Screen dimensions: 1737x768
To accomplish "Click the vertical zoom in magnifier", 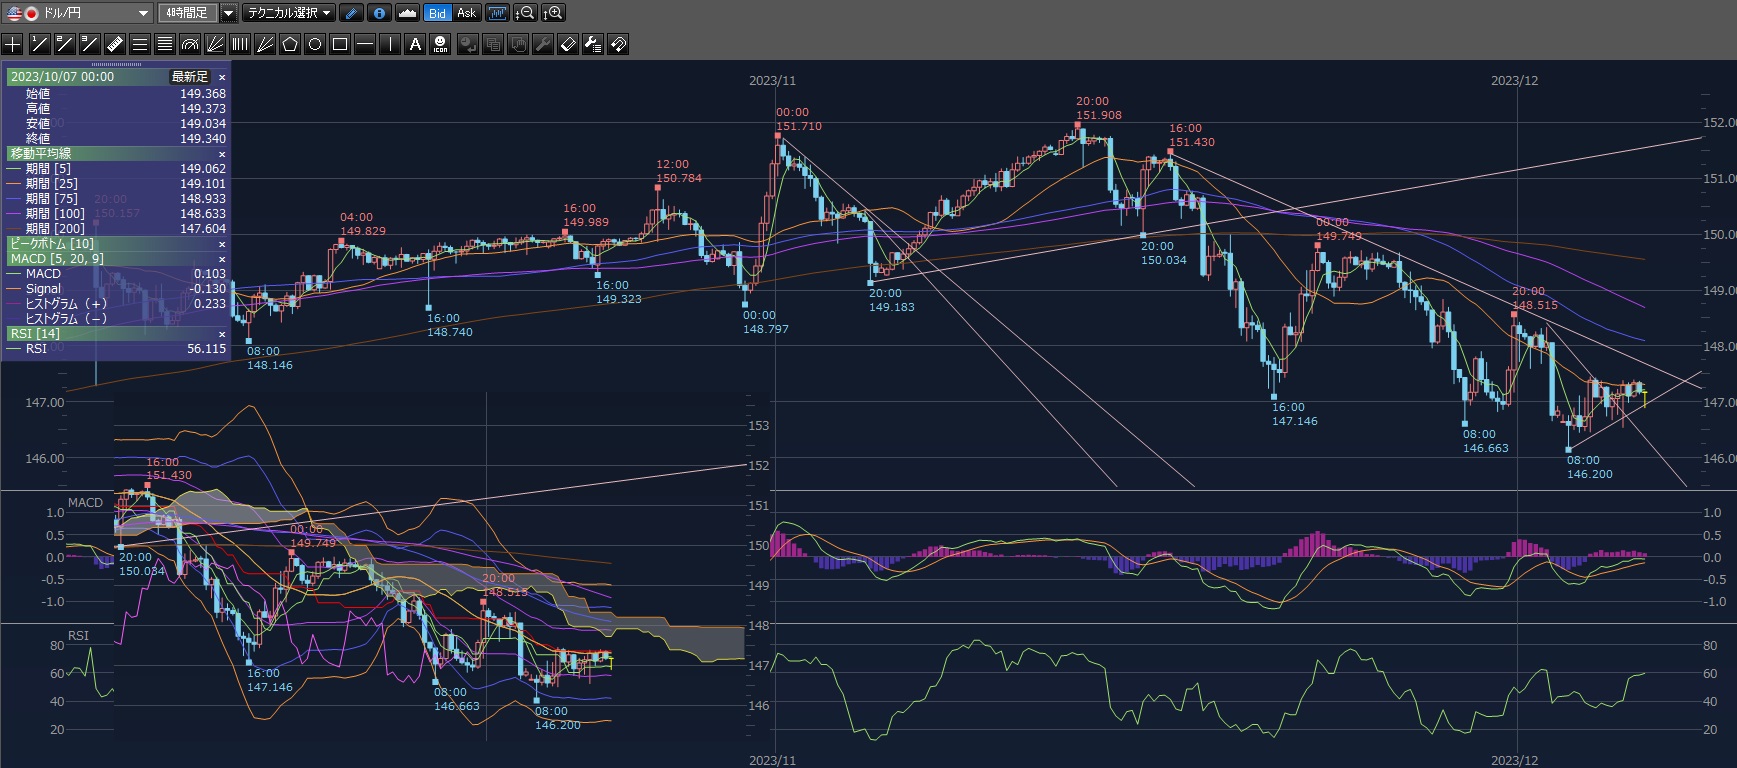I will [x=553, y=13].
